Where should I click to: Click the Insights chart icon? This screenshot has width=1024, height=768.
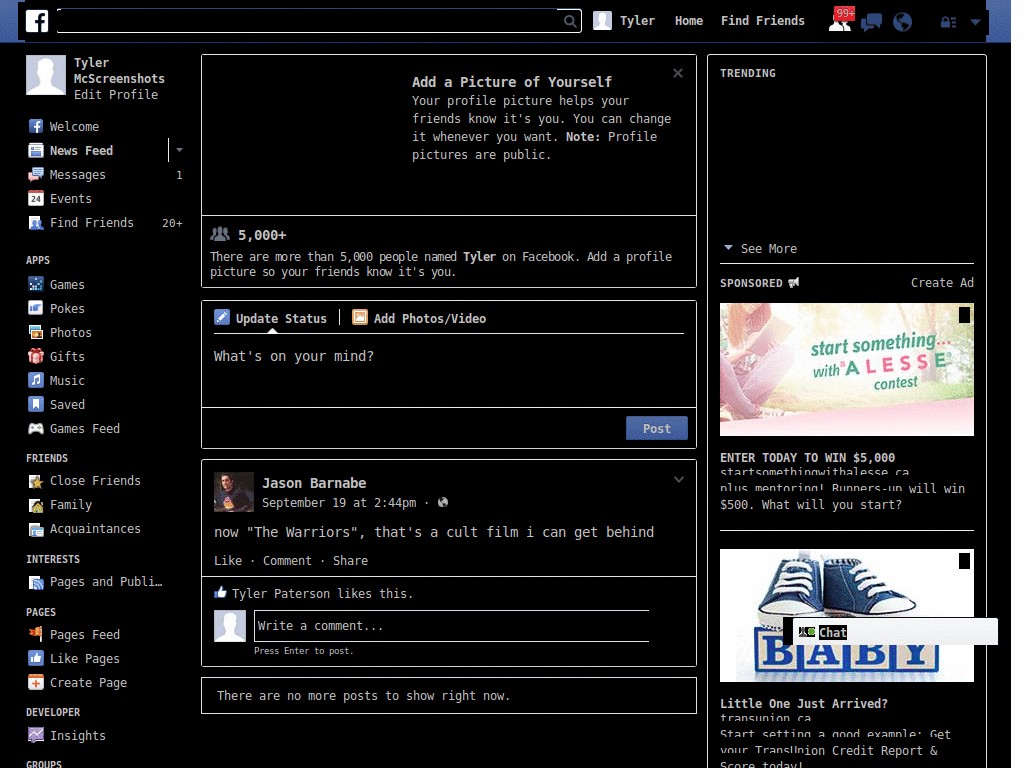pyautogui.click(x=36, y=735)
